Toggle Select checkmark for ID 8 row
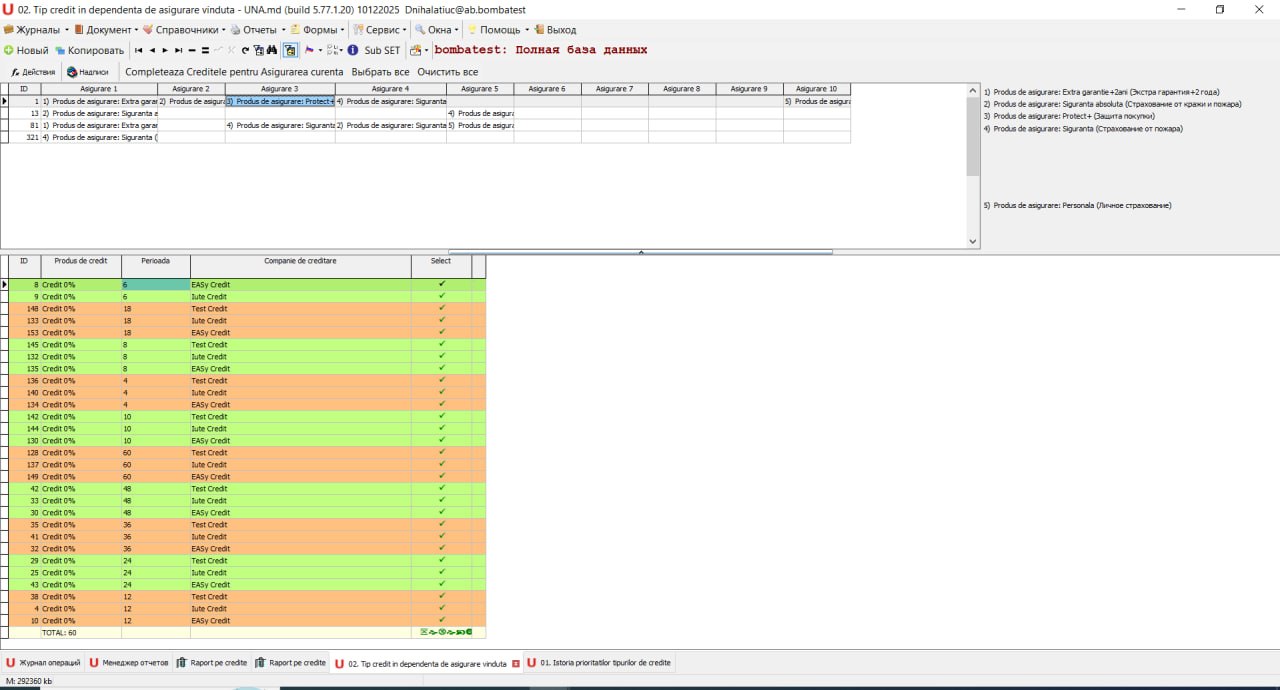 [441, 284]
